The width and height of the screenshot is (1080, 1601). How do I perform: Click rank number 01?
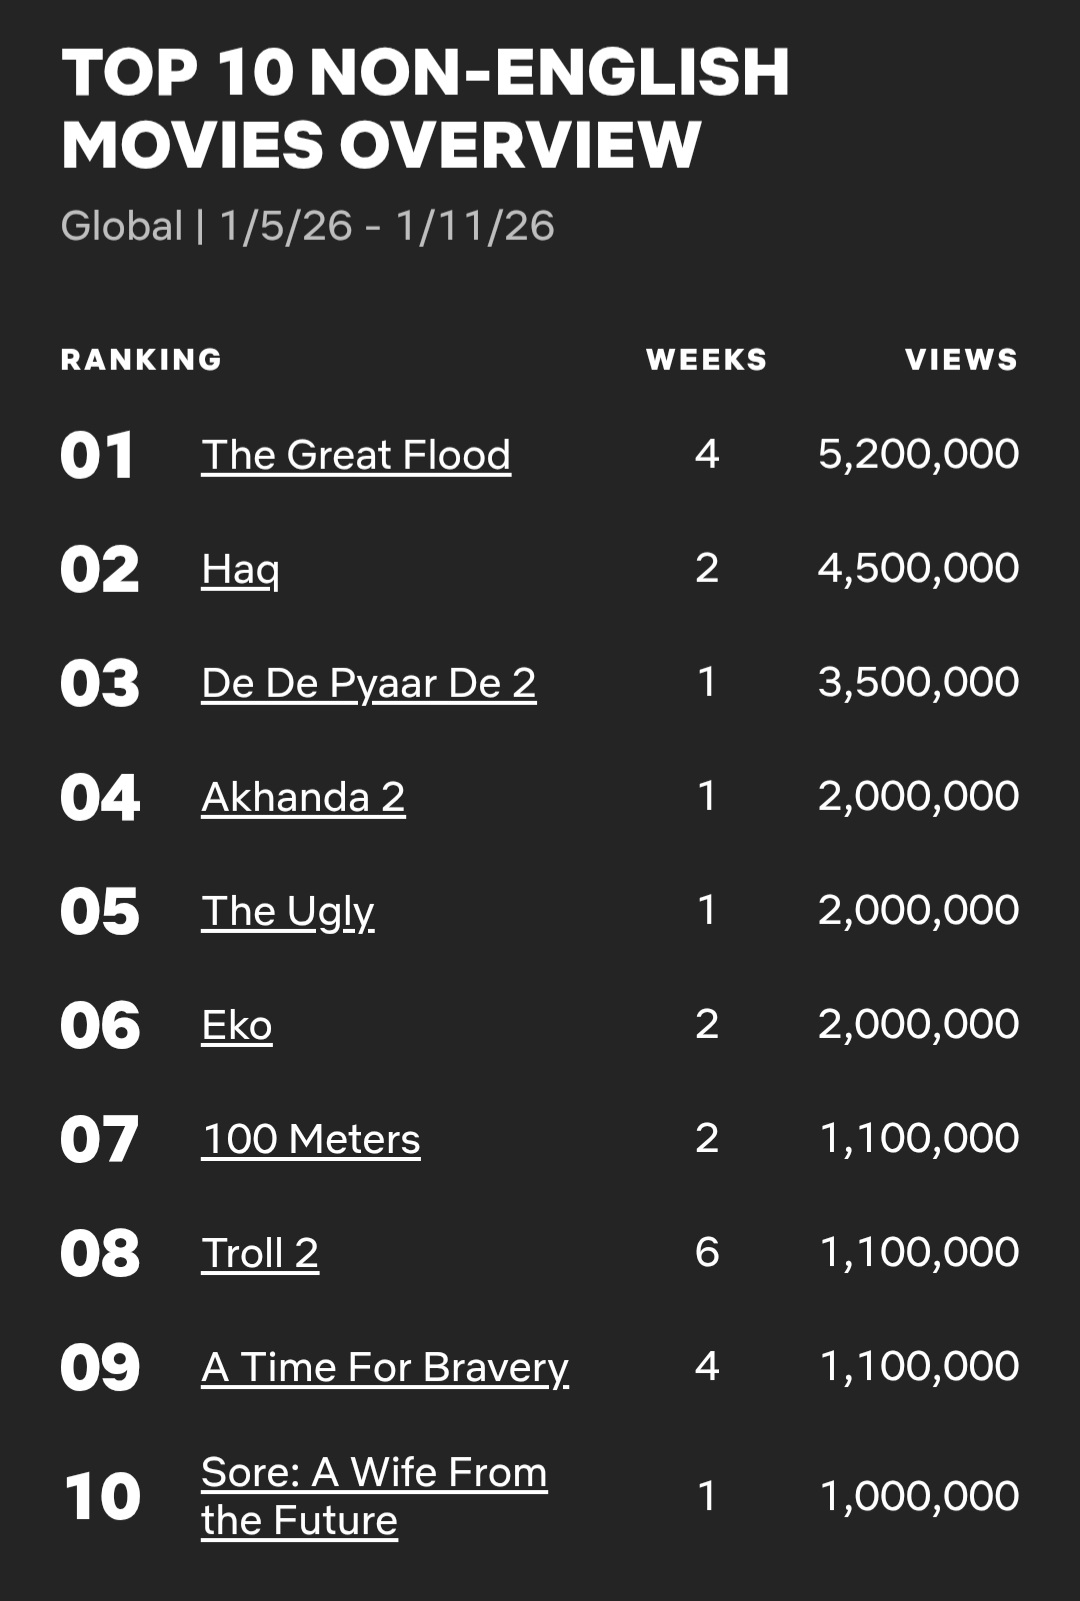pyautogui.click(x=97, y=456)
